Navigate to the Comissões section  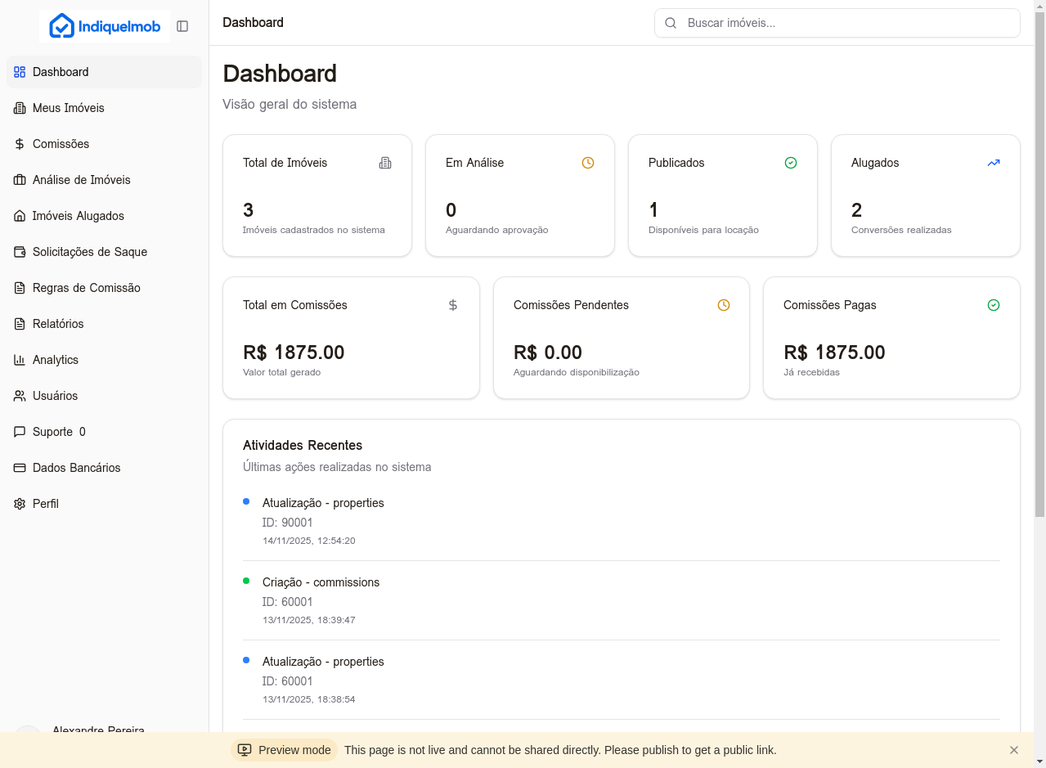(x=62, y=143)
